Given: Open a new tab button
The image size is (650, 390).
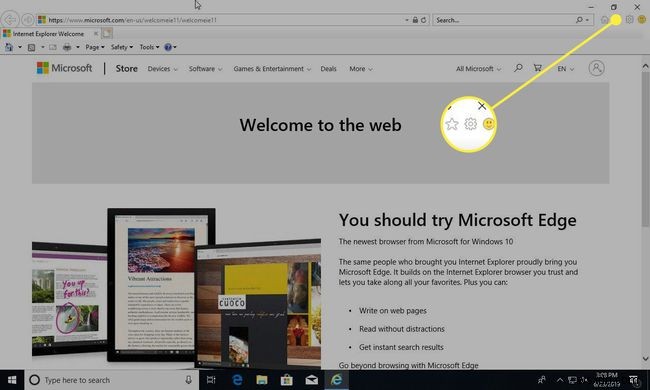Looking at the screenshot, I should 107,33.
